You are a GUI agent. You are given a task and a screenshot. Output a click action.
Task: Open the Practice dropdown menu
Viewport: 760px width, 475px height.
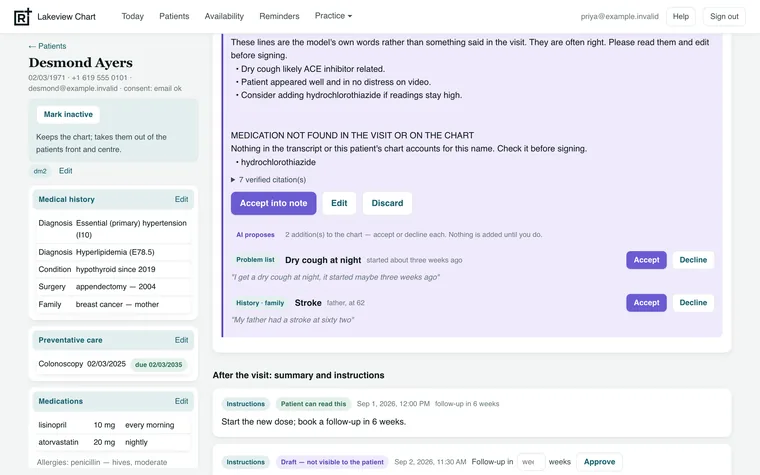[333, 16]
